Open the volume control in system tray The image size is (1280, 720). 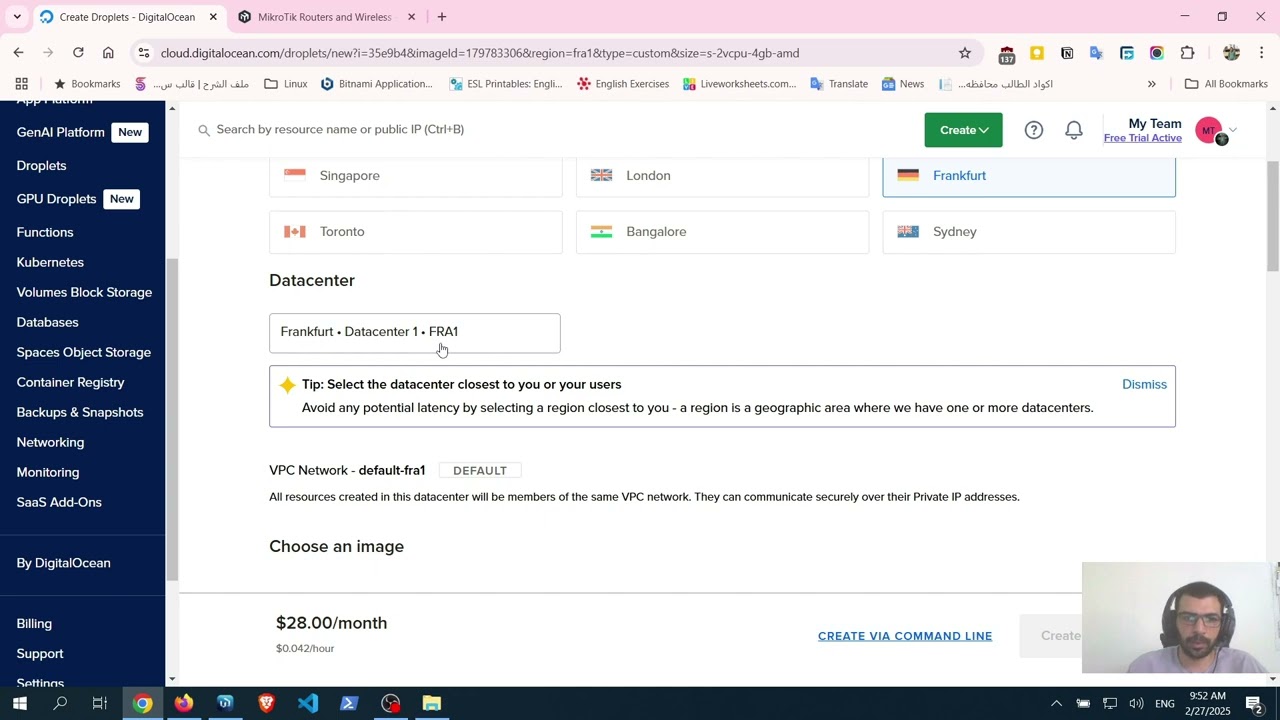coord(1136,703)
